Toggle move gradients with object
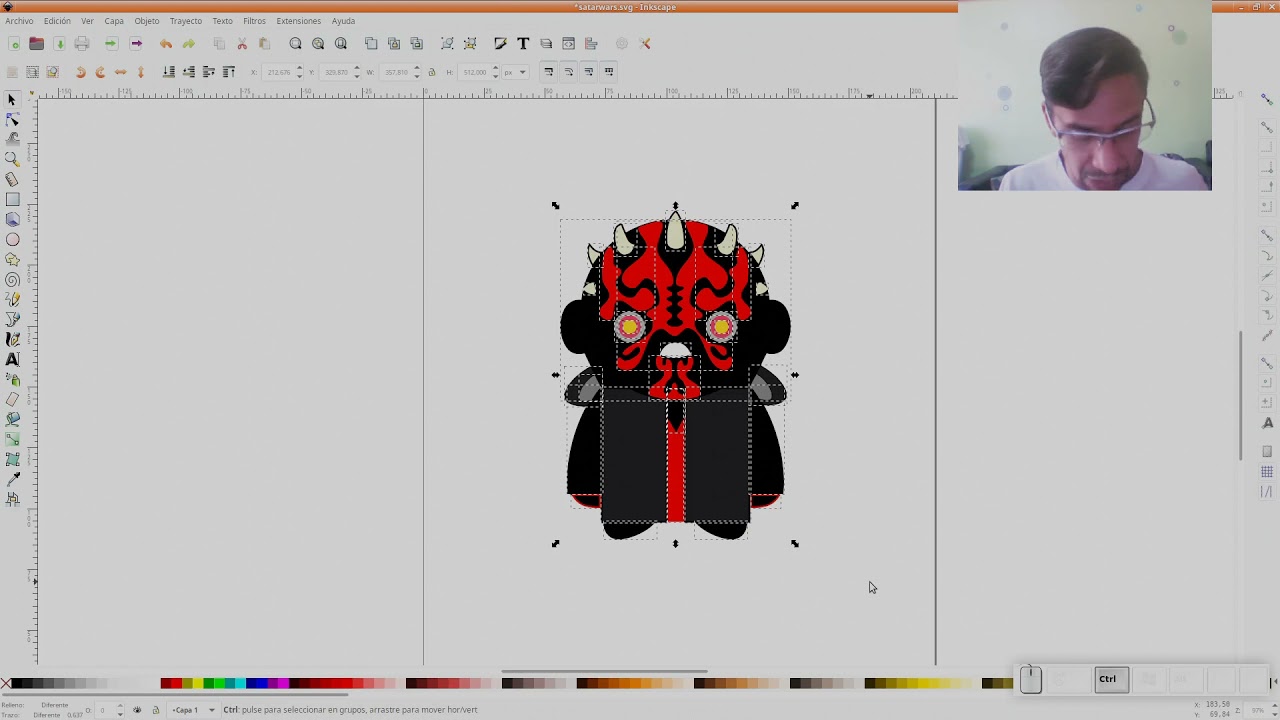The height and width of the screenshot is (720, 1280). (x=588, y=72)
